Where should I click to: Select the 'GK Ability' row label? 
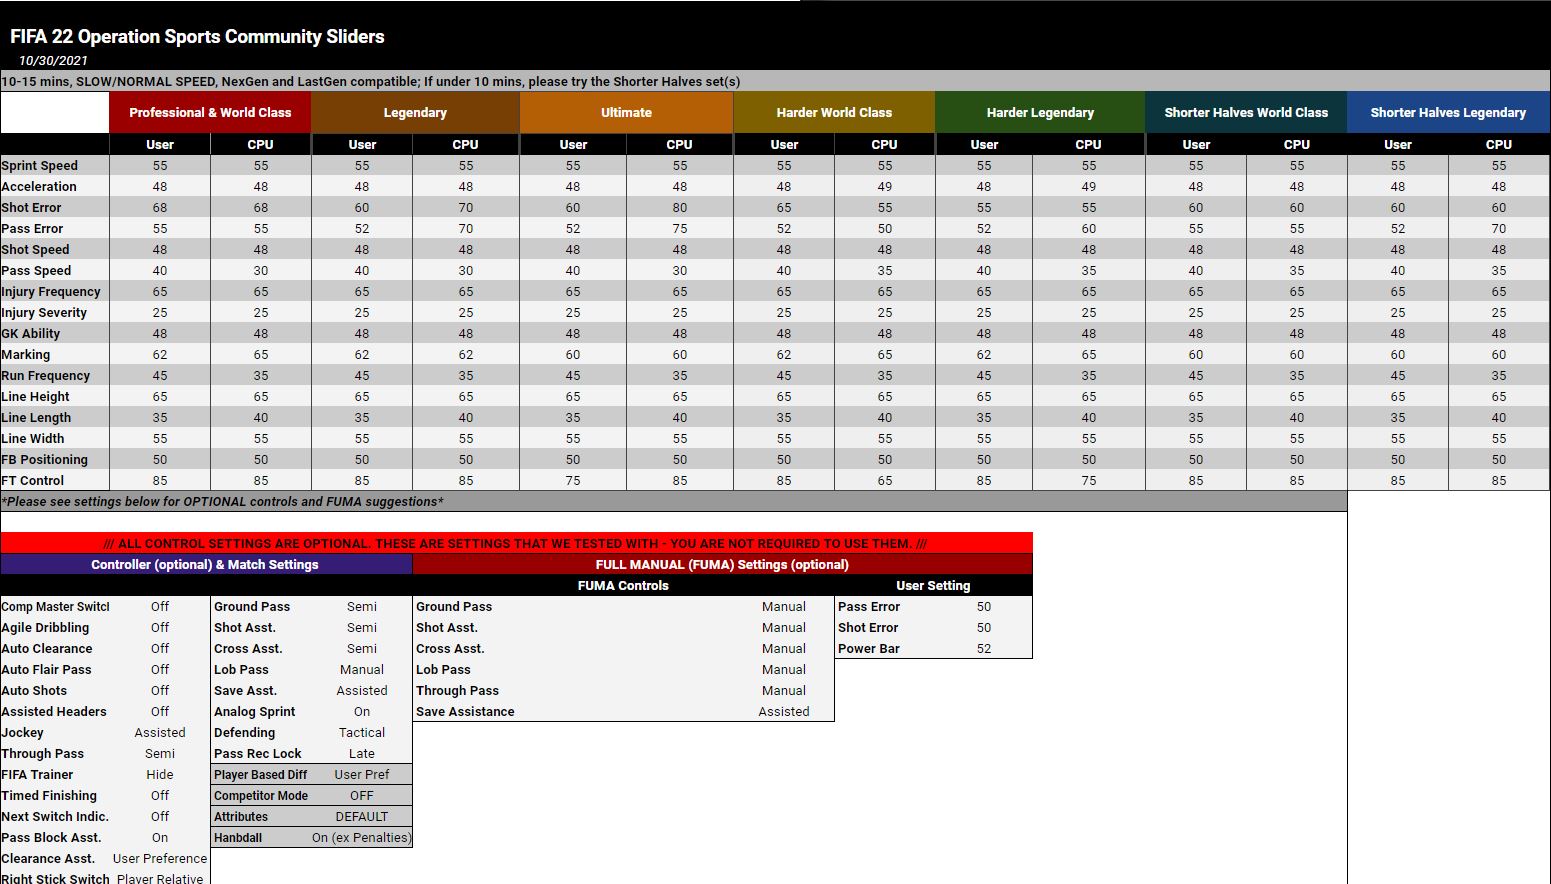31,334
